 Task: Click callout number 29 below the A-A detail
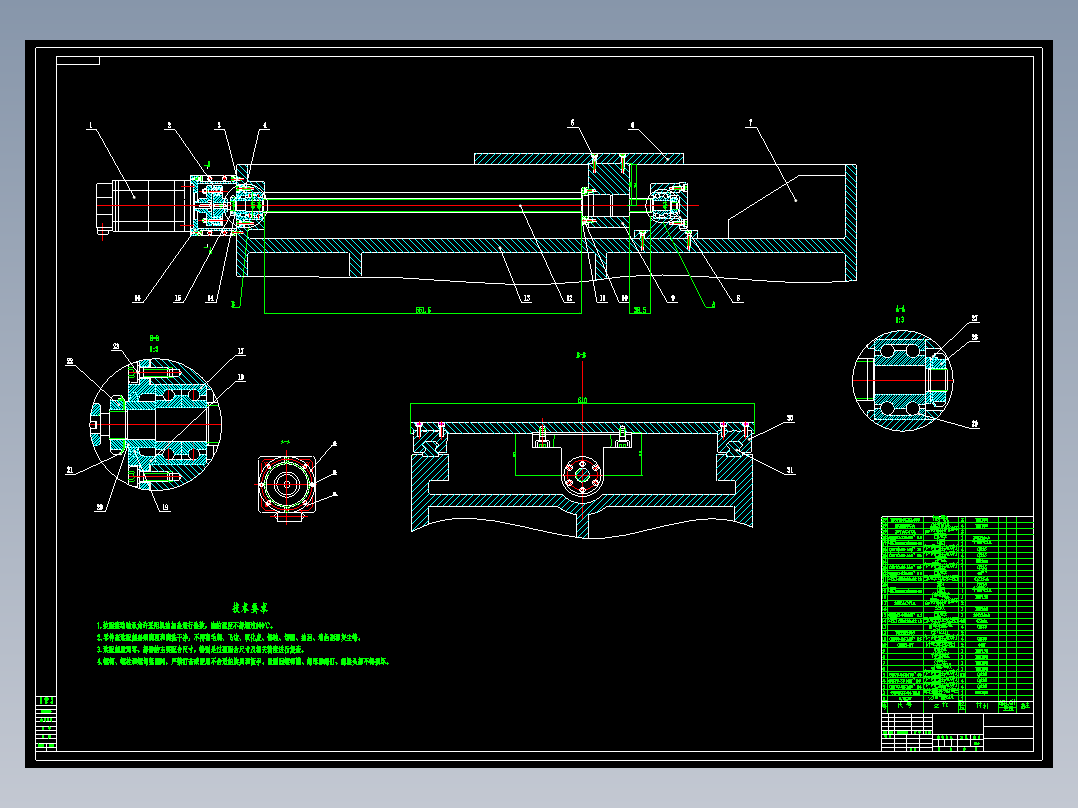975,424
